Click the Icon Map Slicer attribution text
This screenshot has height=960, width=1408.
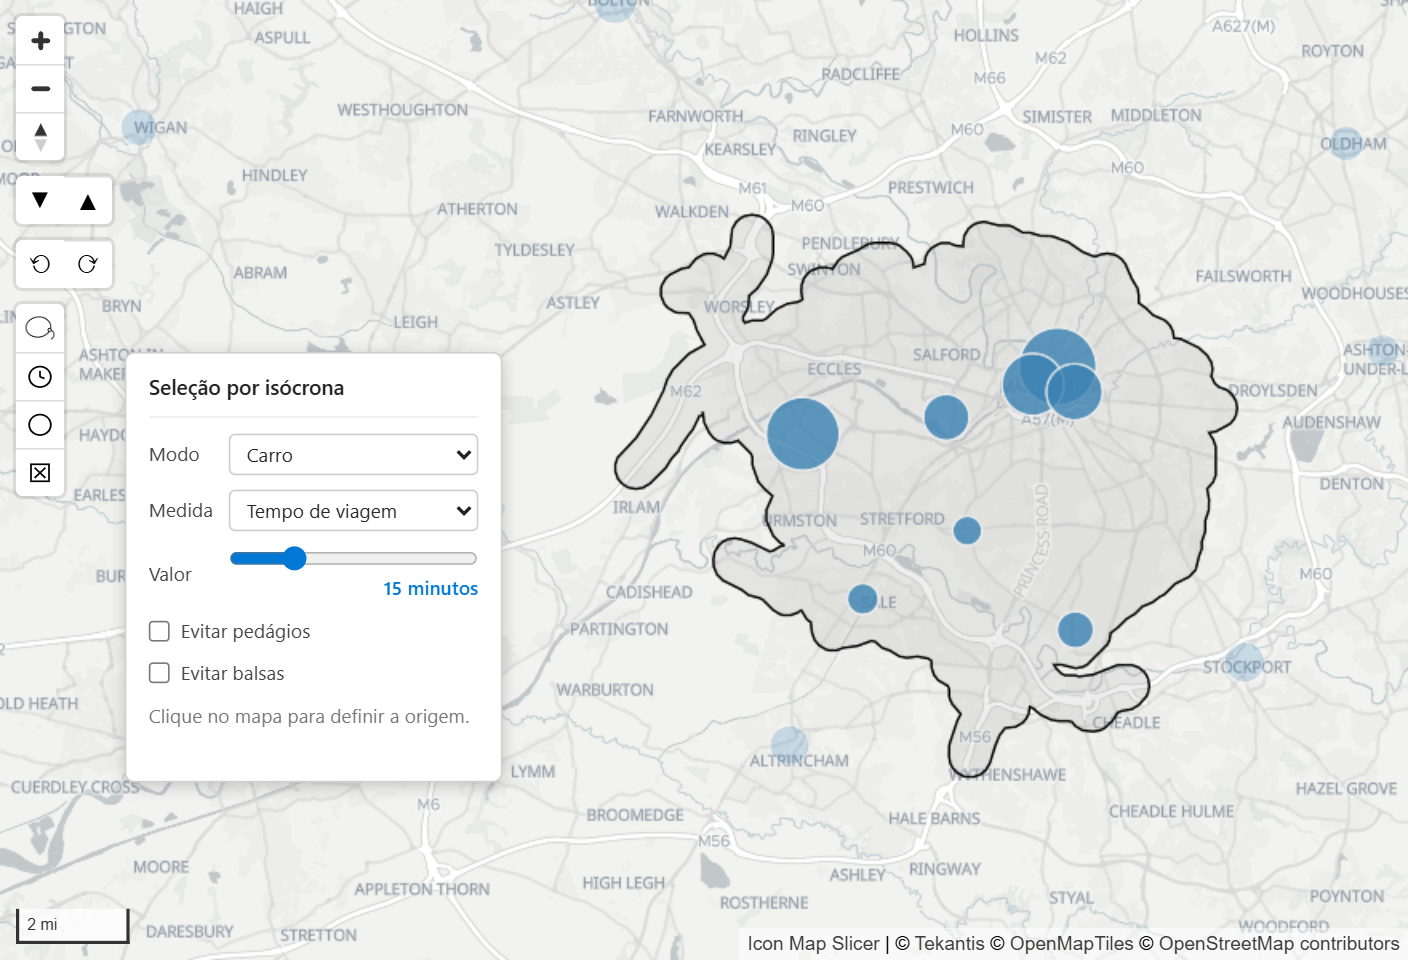tap(813, 944)
